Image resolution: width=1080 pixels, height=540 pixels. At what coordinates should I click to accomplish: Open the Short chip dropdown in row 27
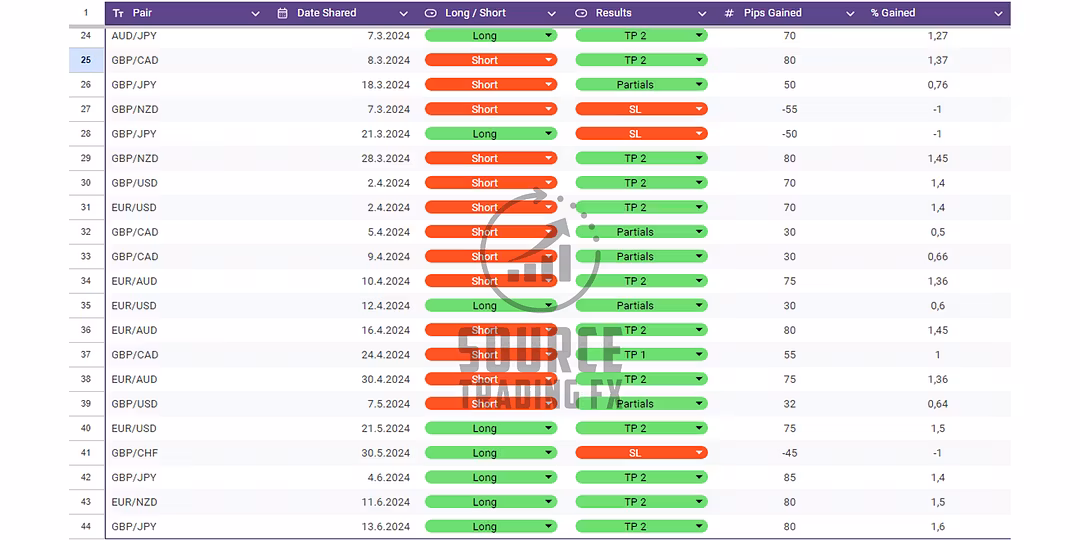[x=549, y=109]
